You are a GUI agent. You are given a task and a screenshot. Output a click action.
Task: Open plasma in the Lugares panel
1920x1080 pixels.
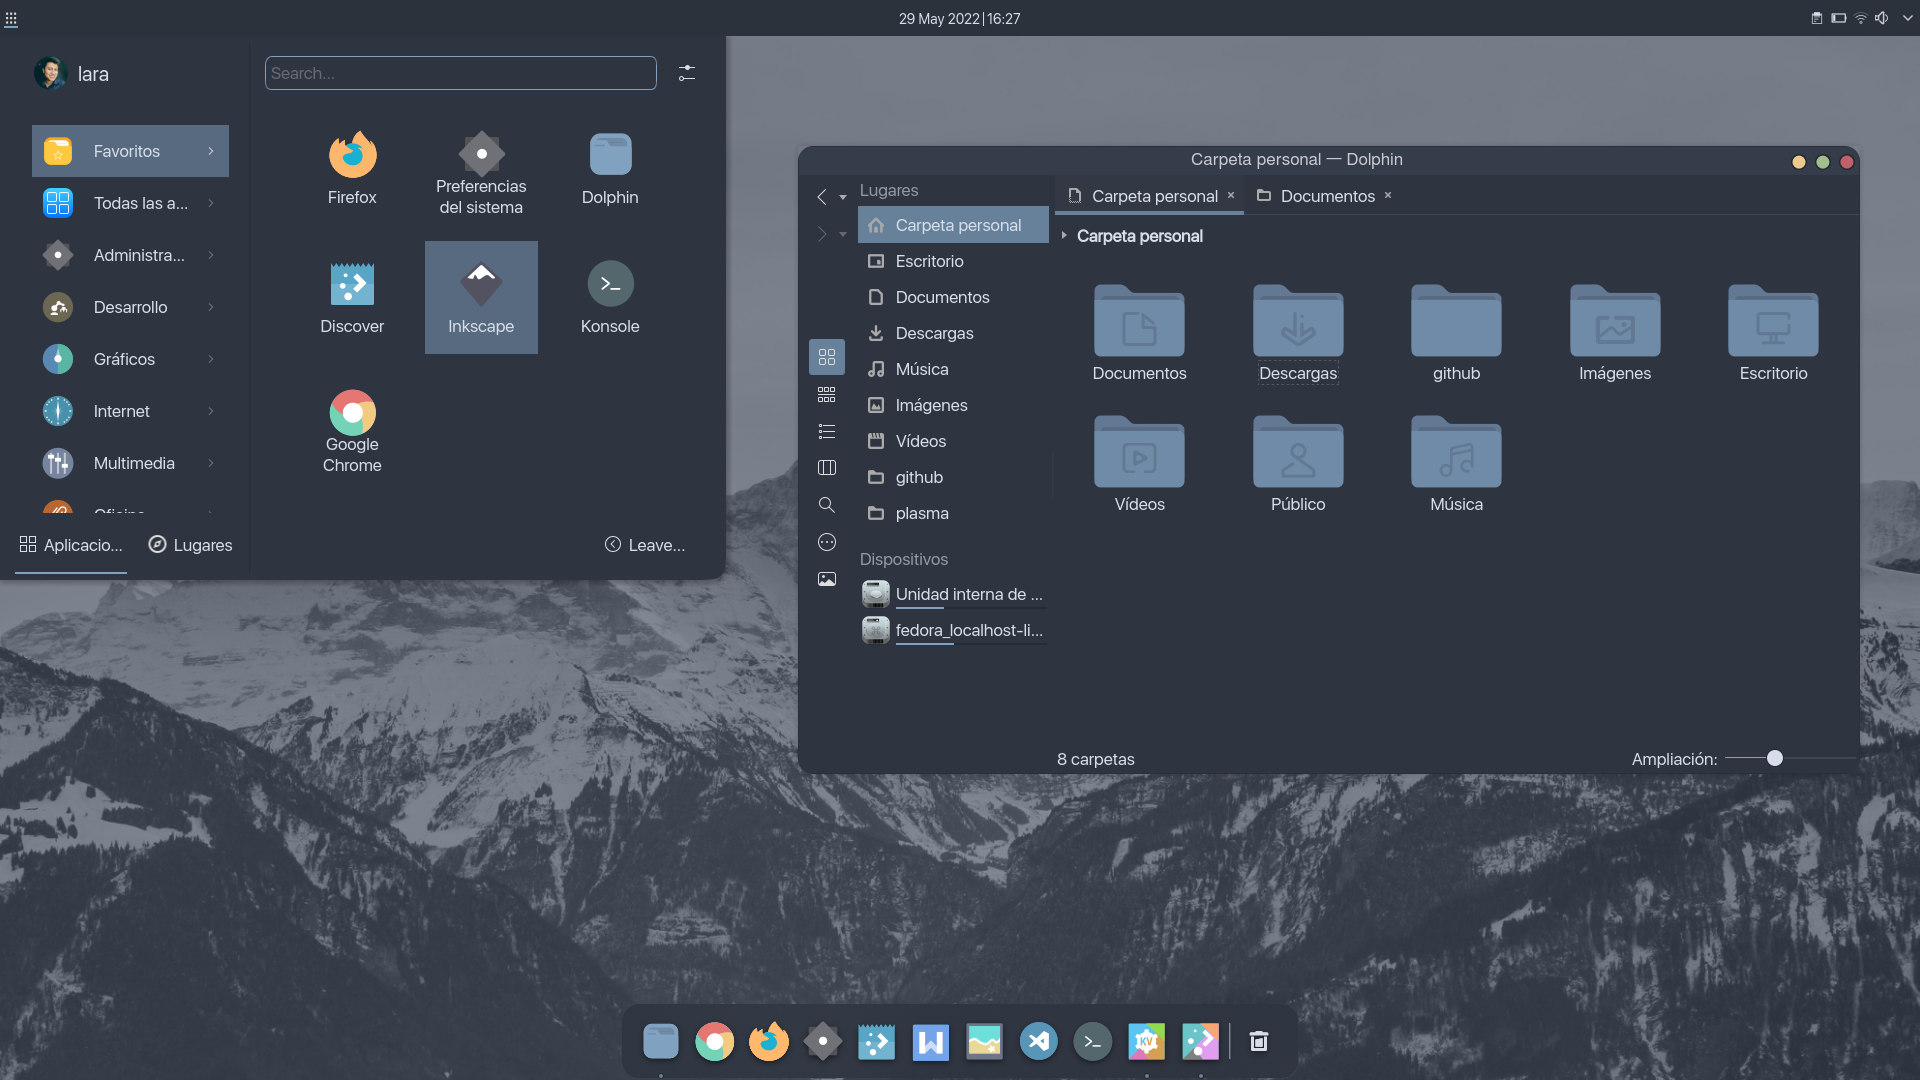(953, 513)
